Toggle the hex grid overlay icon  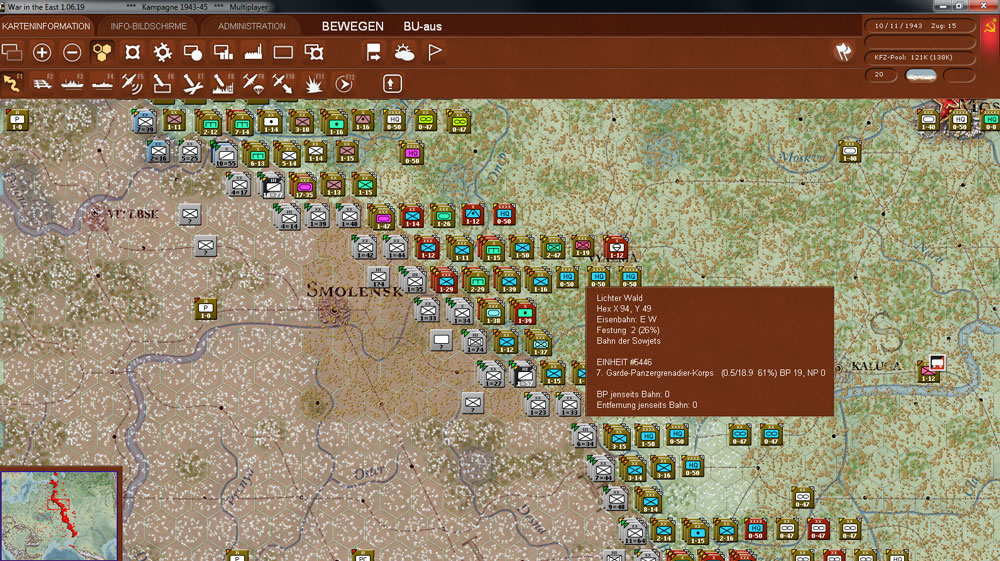(102, 52)
